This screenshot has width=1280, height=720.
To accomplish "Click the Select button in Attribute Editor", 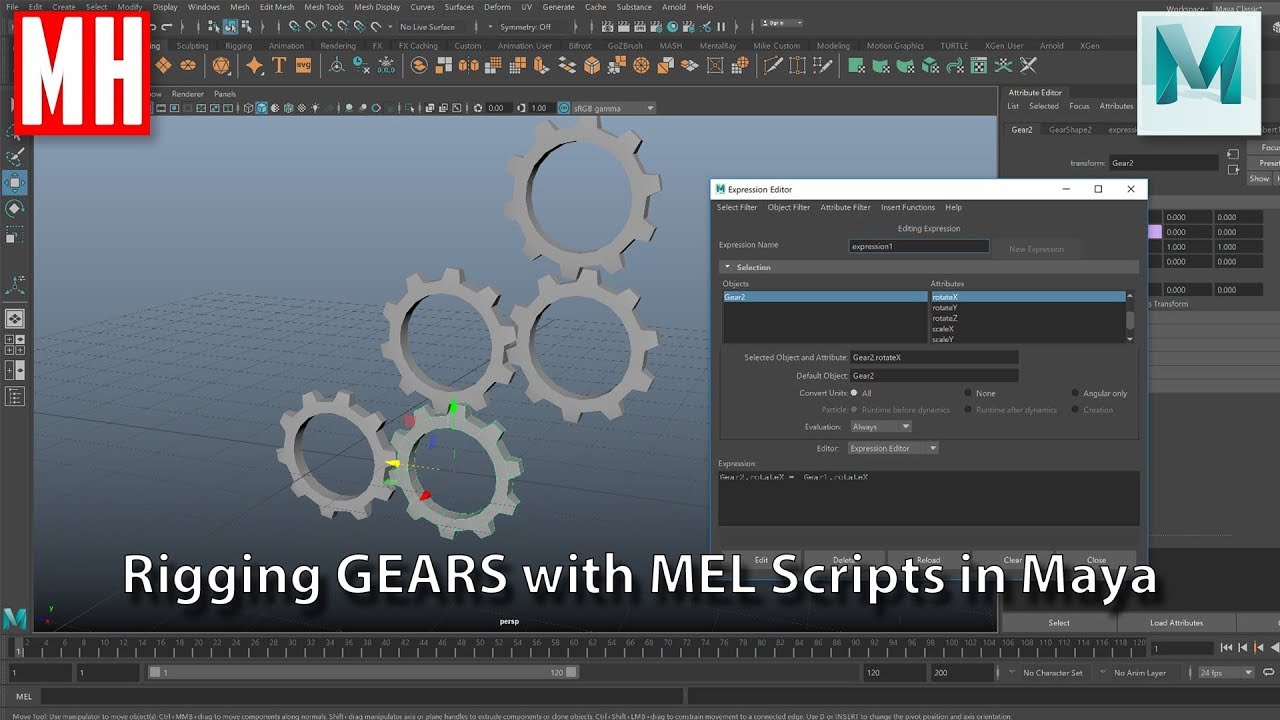I will coord(1059,623).
